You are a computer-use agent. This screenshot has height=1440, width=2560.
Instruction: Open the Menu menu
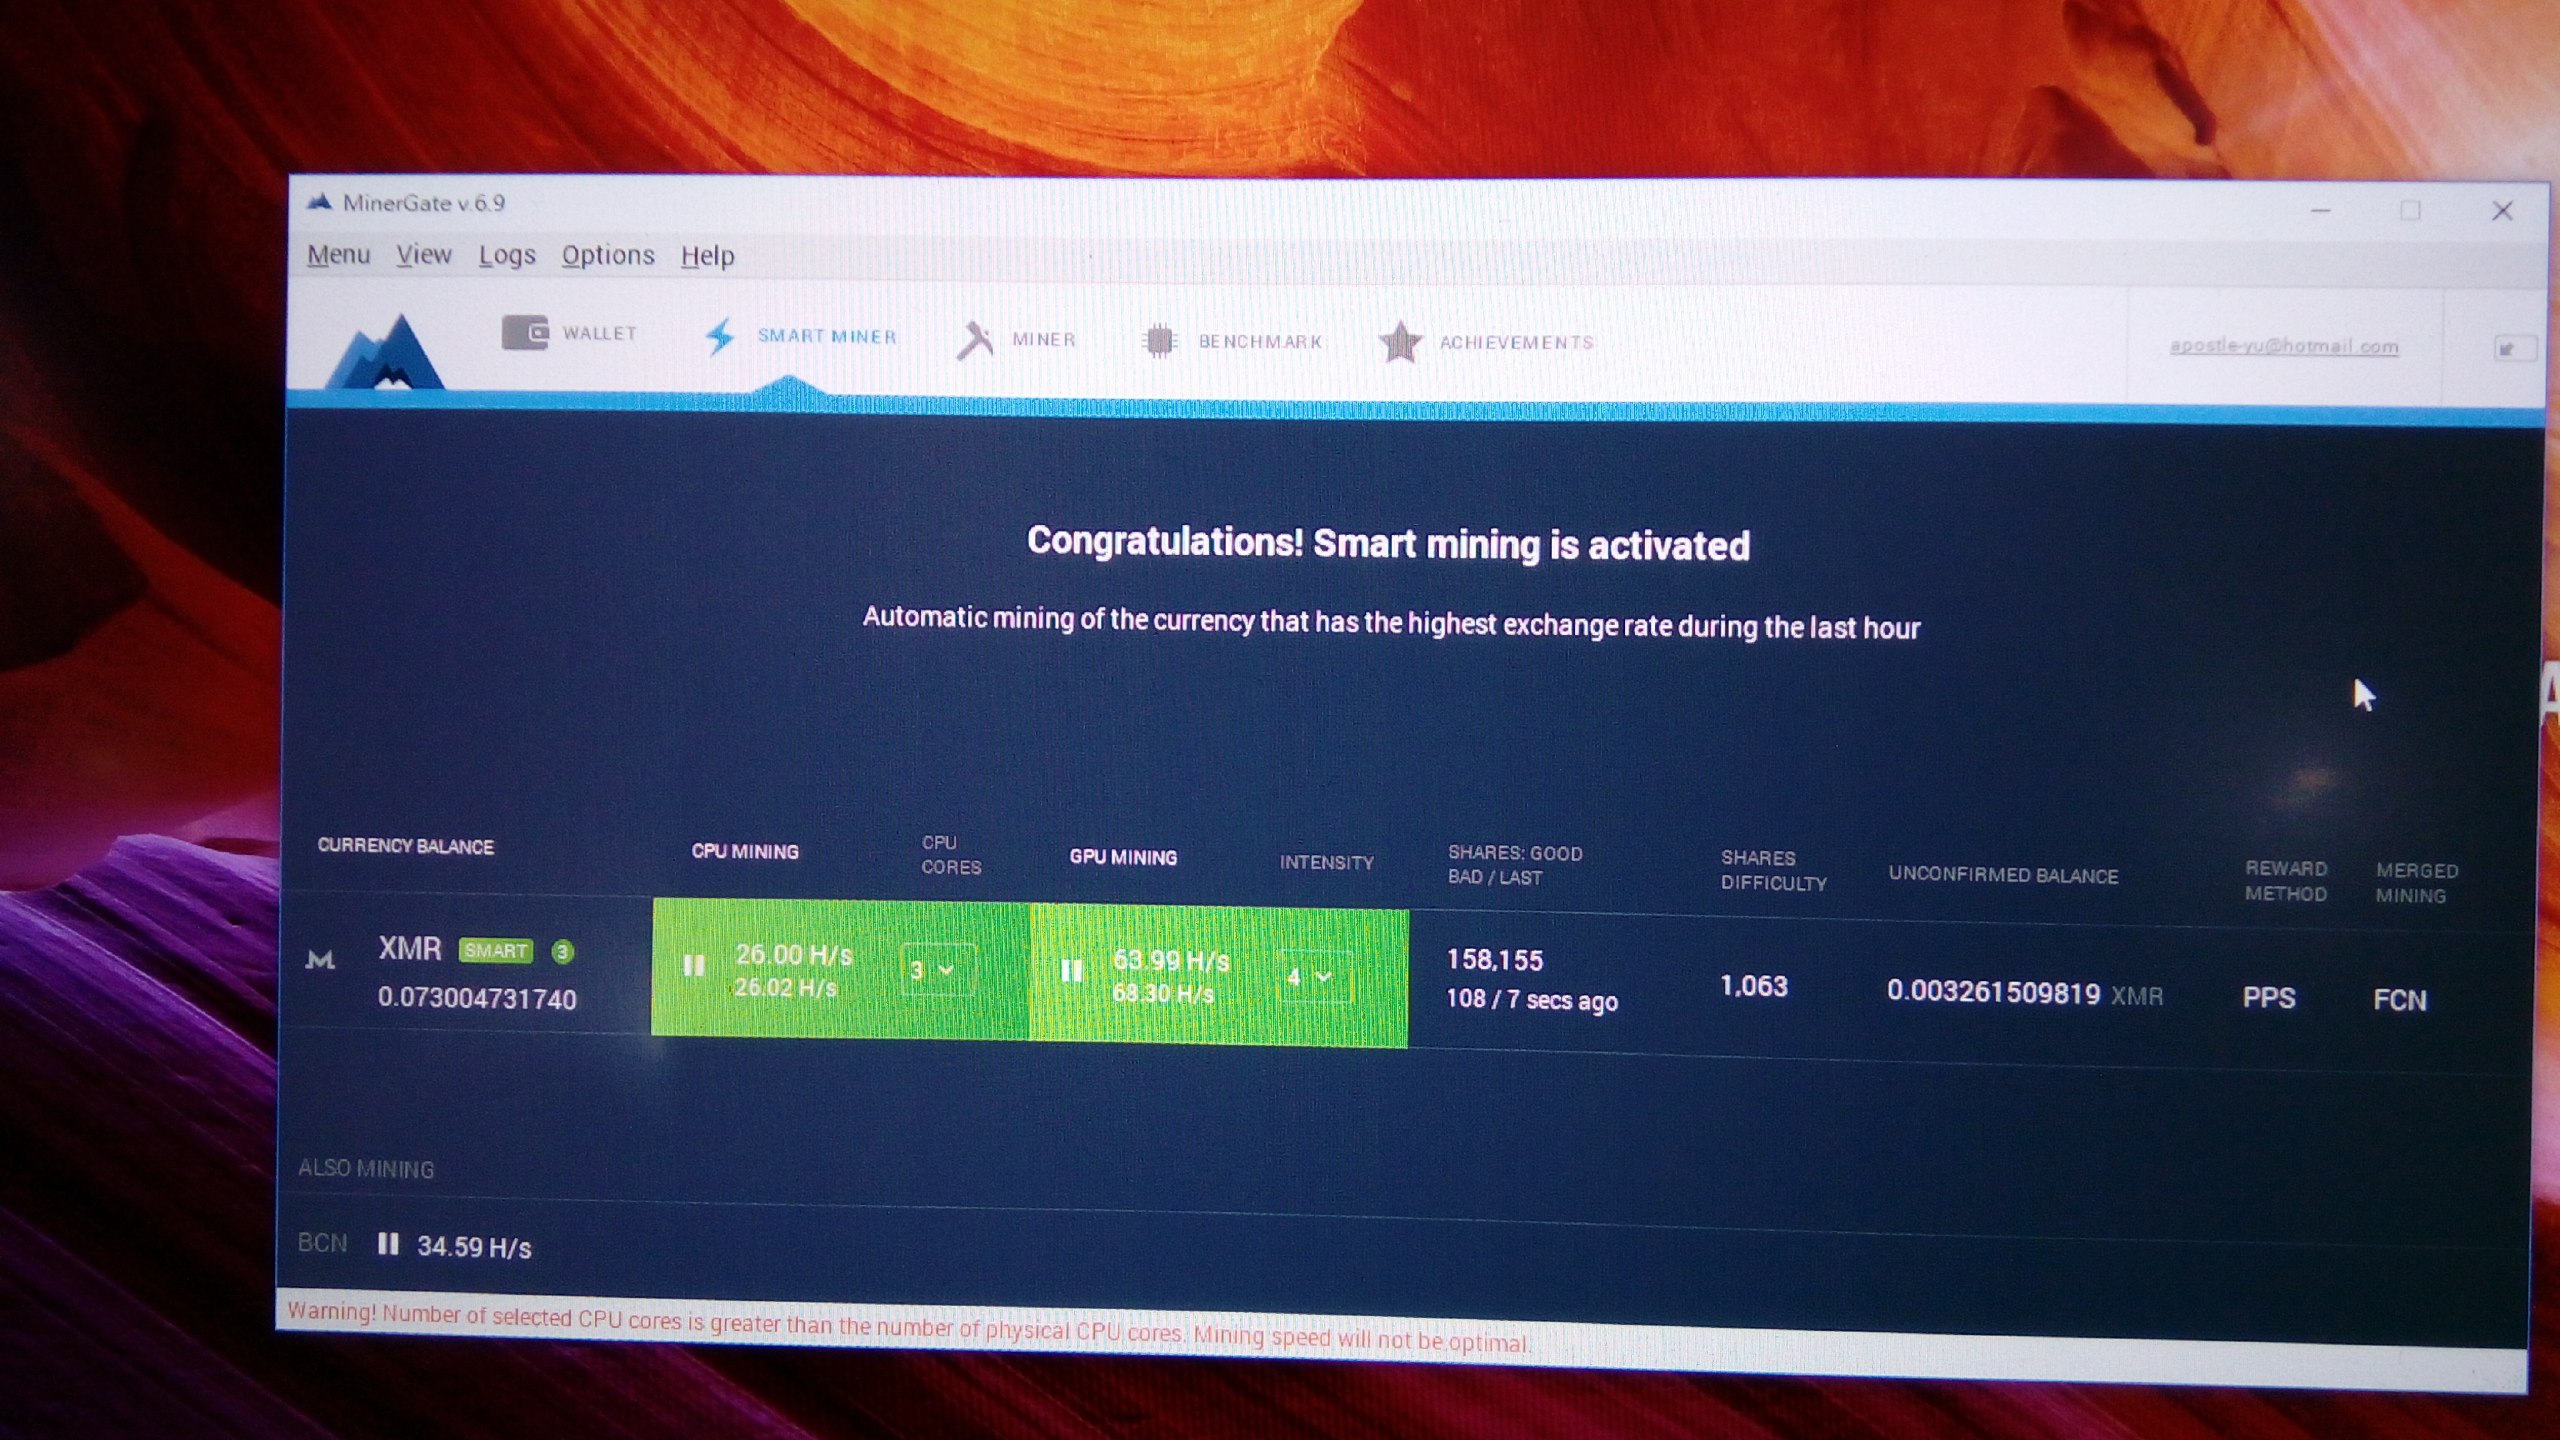tap(338, 255)
